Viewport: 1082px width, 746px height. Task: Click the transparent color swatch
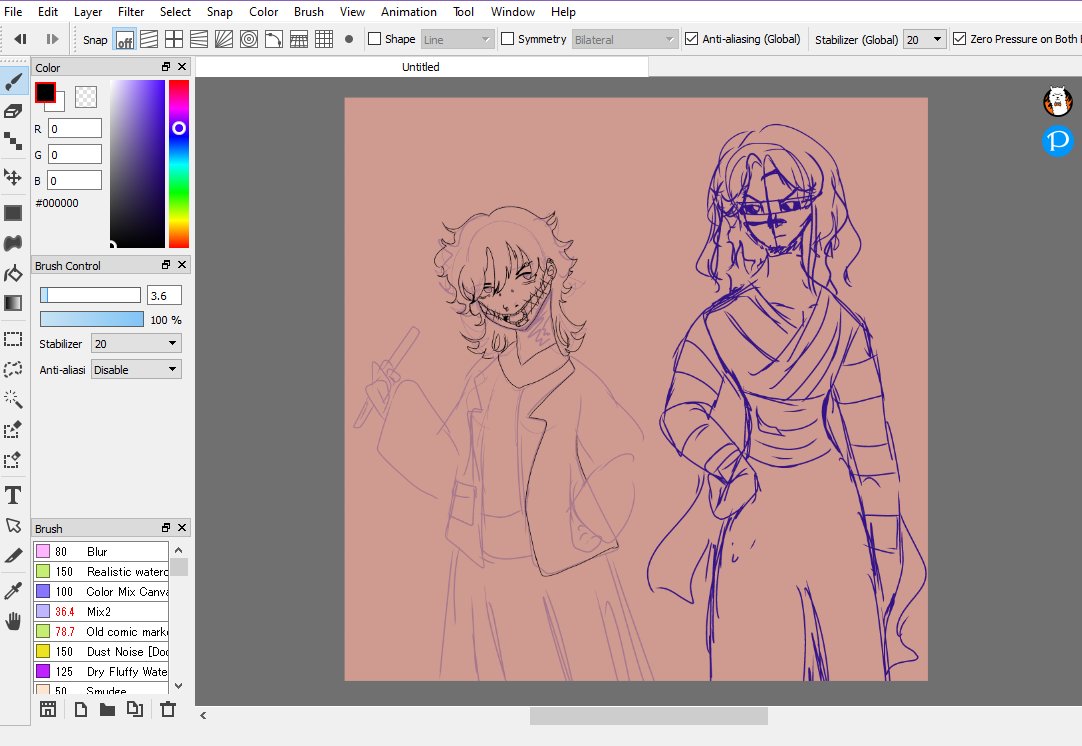86,97
